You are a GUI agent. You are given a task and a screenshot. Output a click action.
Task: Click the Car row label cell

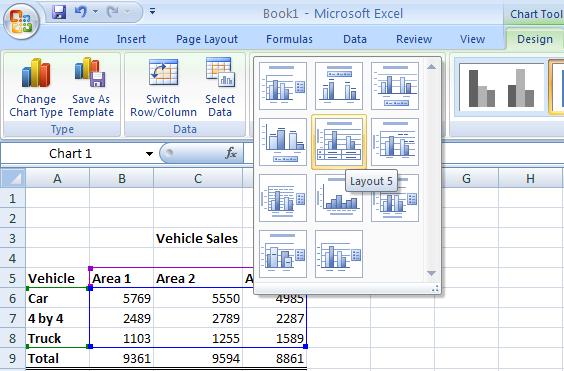[57, 298]
